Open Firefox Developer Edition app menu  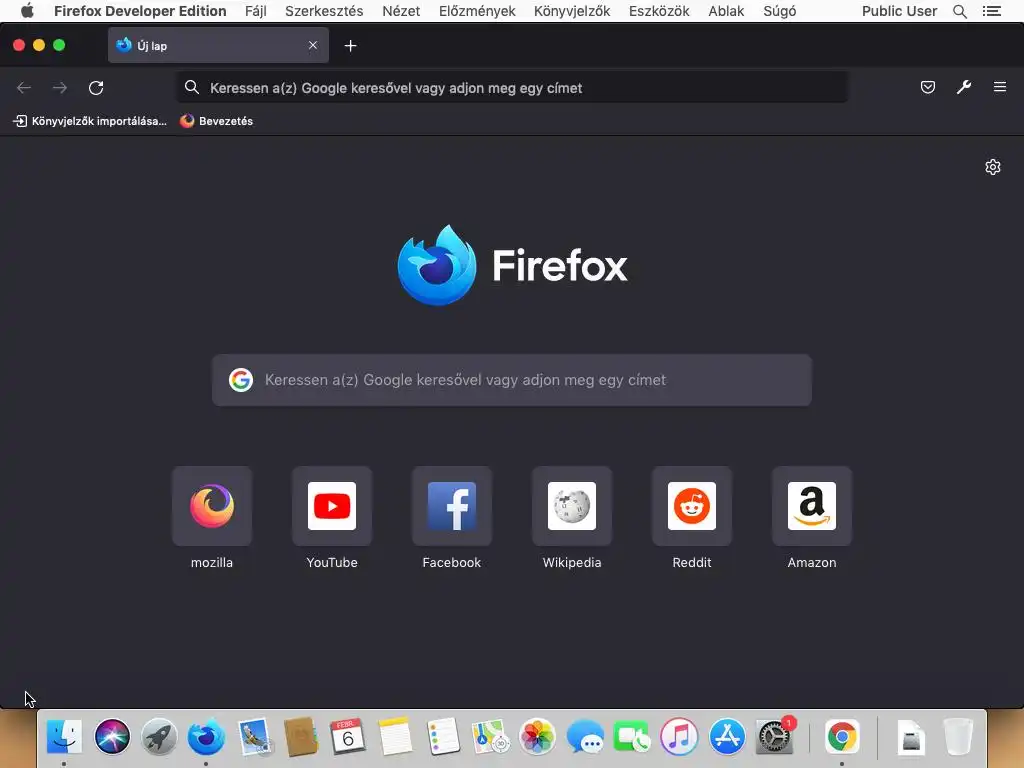click(140, 11)
